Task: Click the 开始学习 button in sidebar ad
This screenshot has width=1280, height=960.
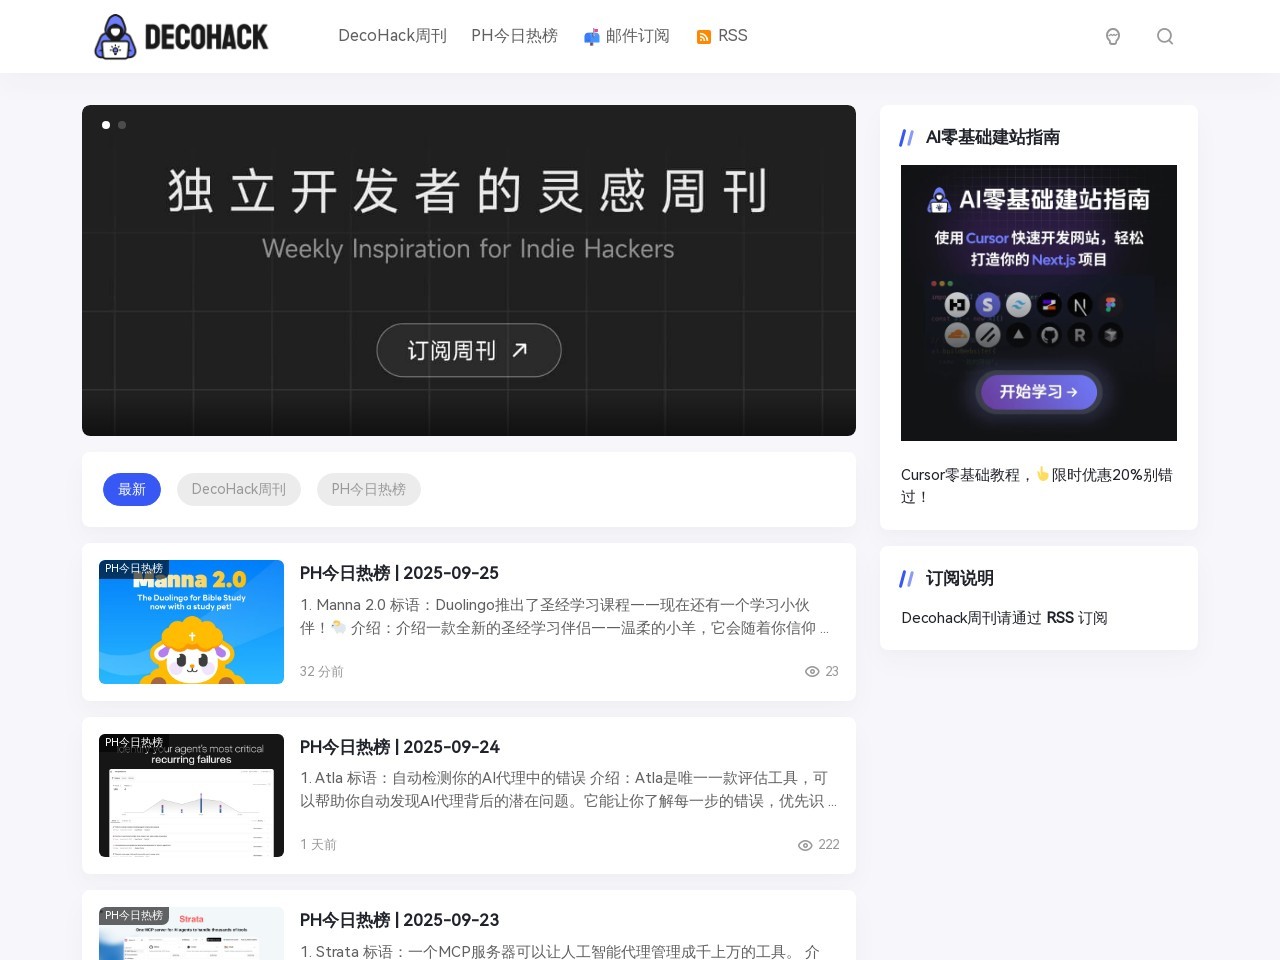Action: tap(1038, 392)
